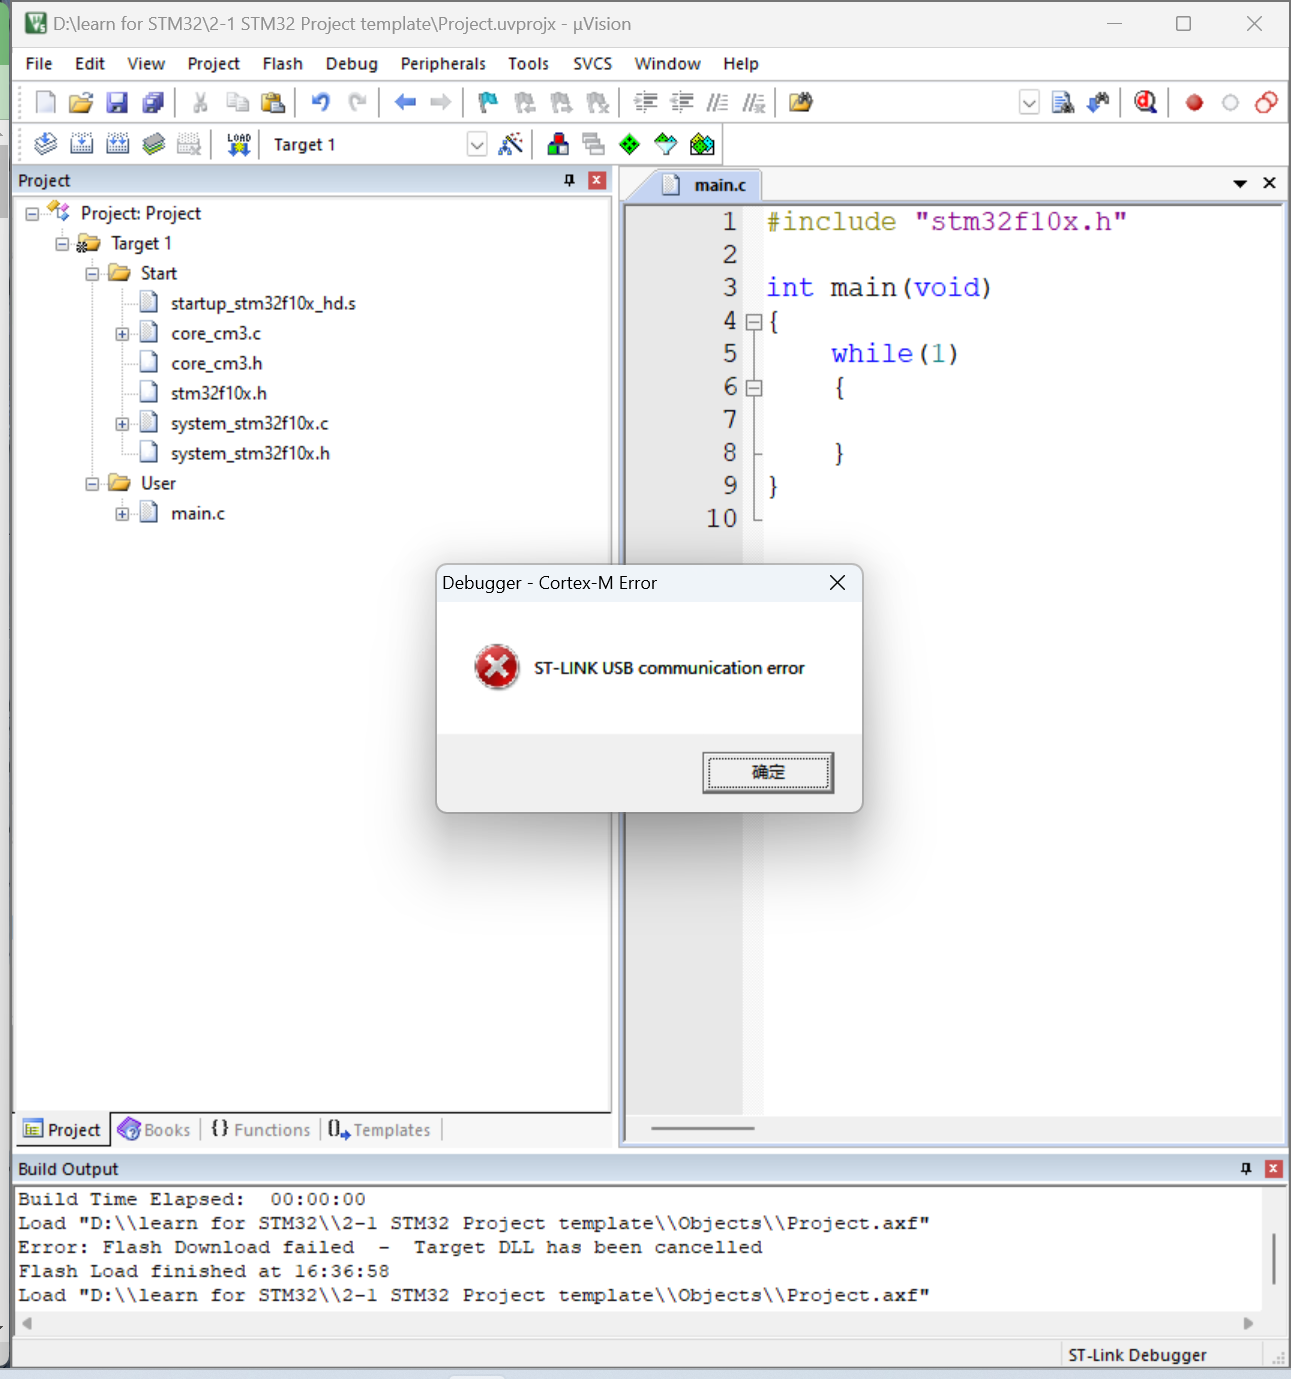Collapse the User folder group
Screen dimensions: 1291x1379
pos(92,484)
